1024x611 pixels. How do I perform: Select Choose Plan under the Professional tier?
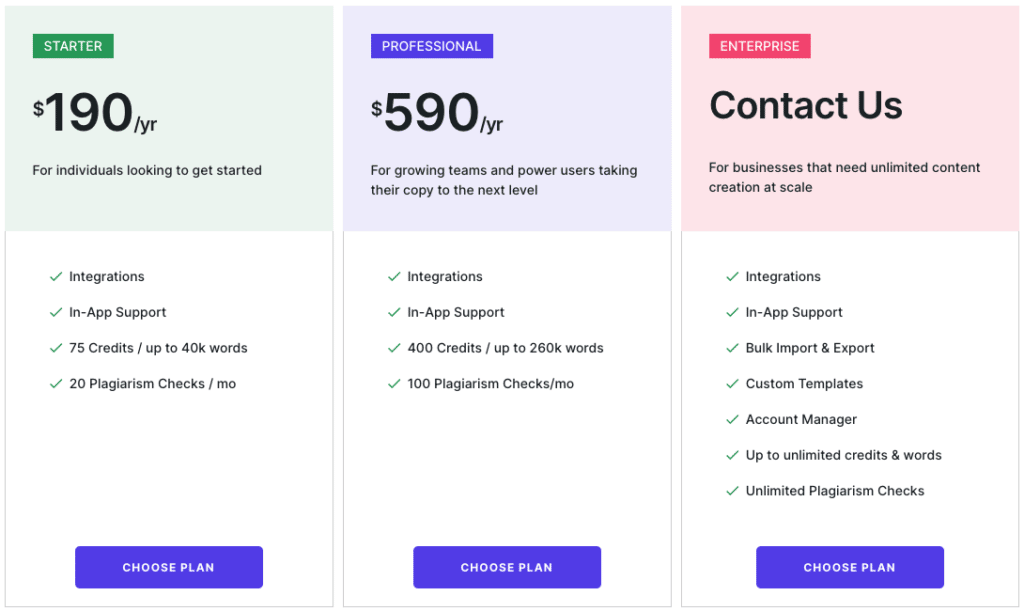tap(507, 567)
